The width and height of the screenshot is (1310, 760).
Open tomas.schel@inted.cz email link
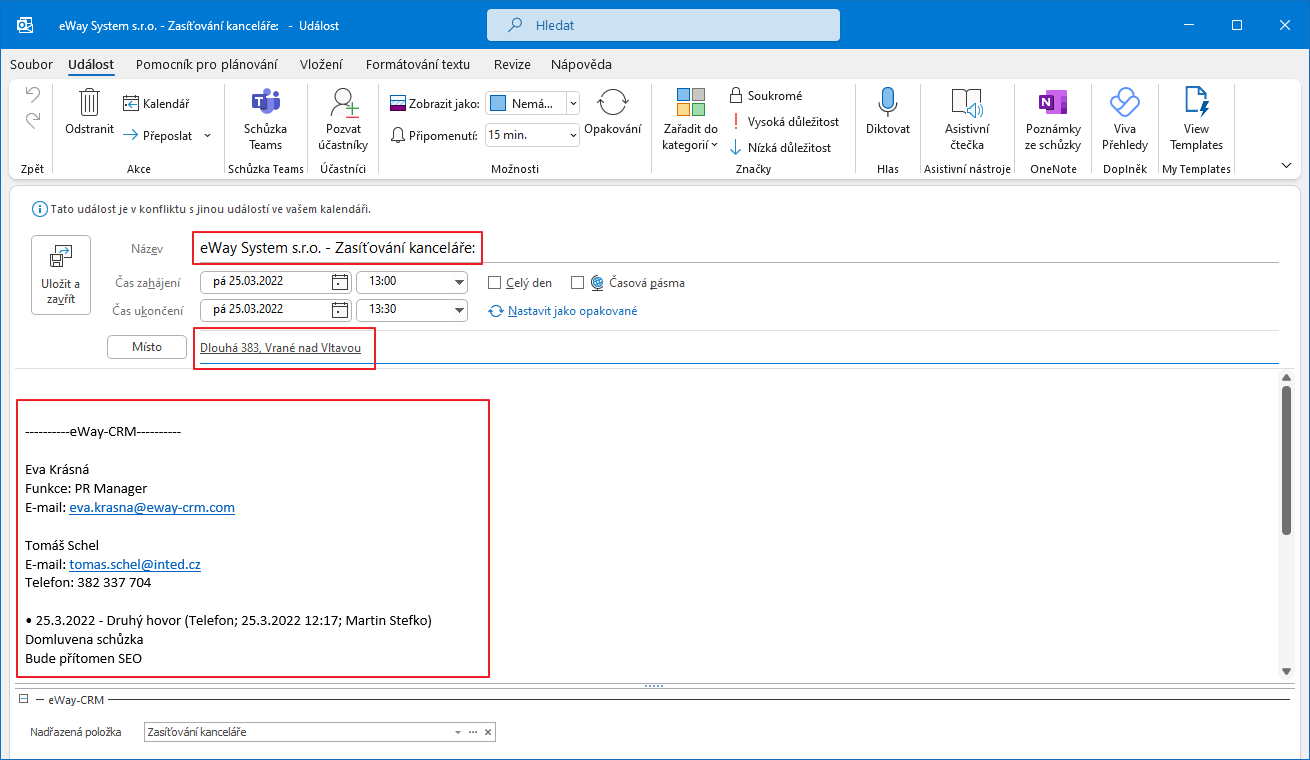click(x=135, y=564)
